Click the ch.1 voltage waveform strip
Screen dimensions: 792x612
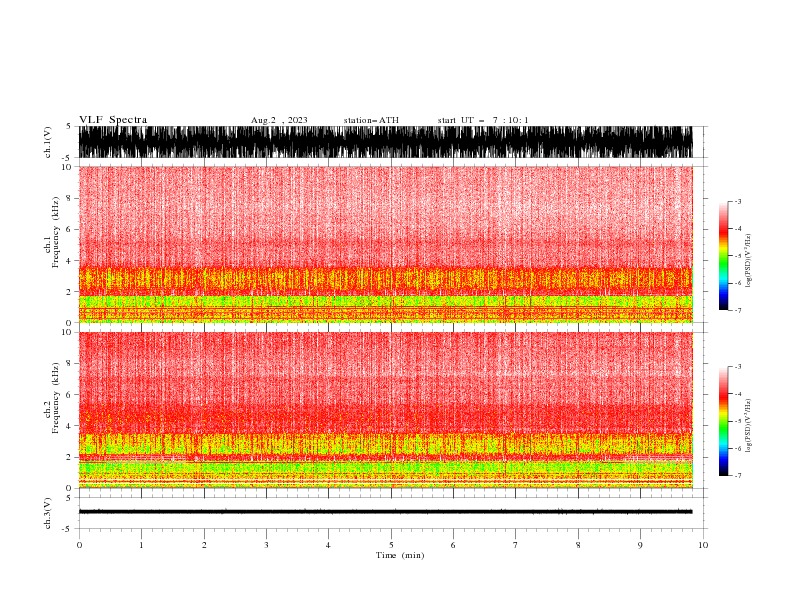click(385, 142)
